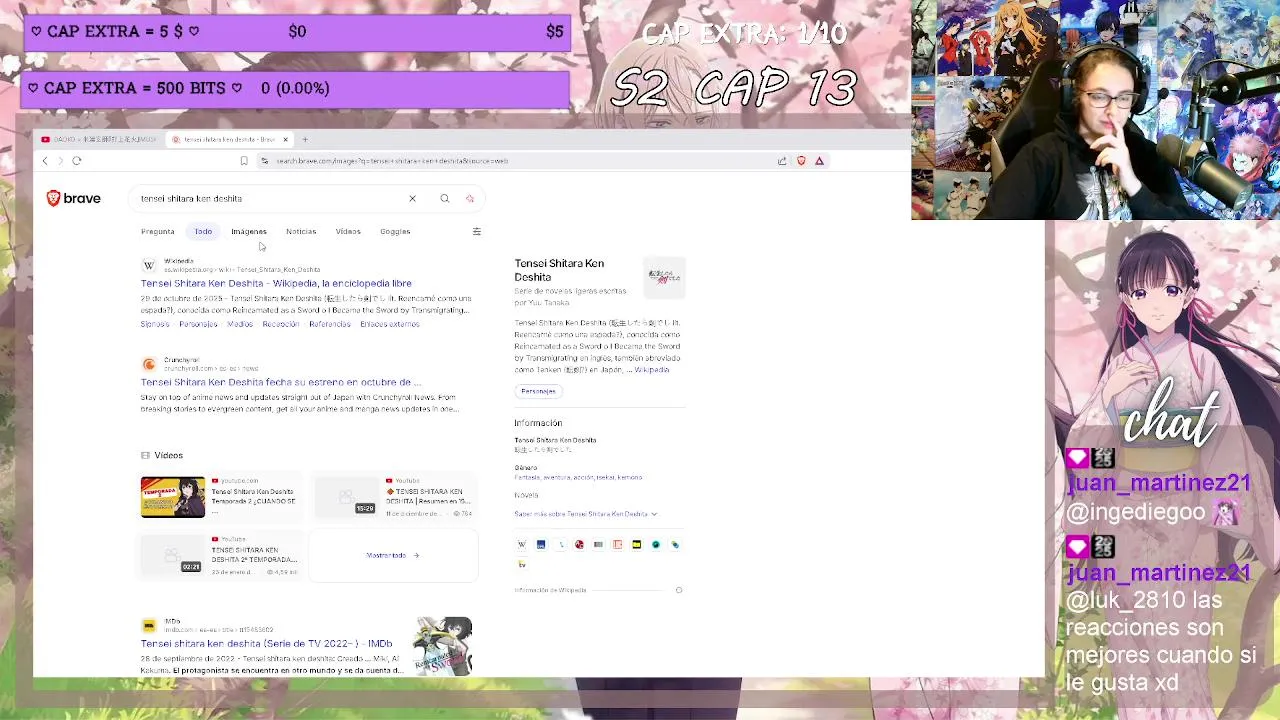Click the Personajes sublink under Wikipedia result
Image resolution: width=1280 pixels, height=720 pixels.
(x=198, y=324)
